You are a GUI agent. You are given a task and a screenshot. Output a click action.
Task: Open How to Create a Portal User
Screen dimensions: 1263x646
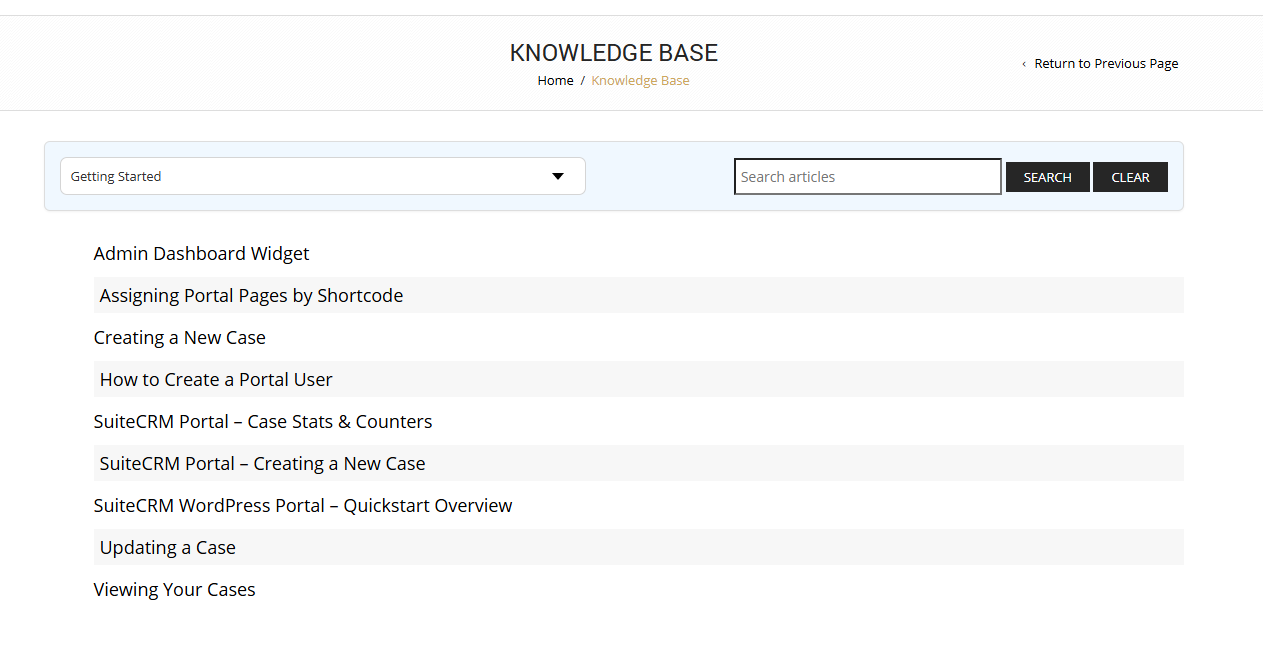click(216, 380)
